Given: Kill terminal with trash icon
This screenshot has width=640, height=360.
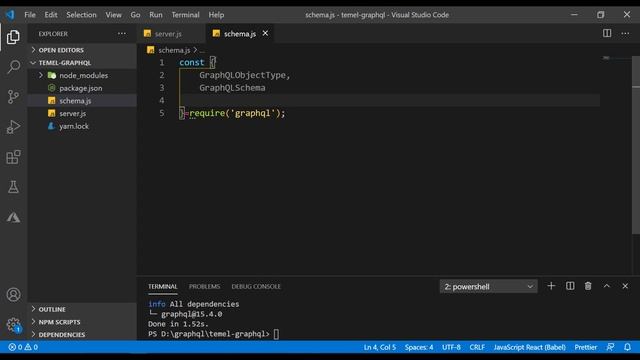Looking at the screenshot, I should (x=588, y=286).
